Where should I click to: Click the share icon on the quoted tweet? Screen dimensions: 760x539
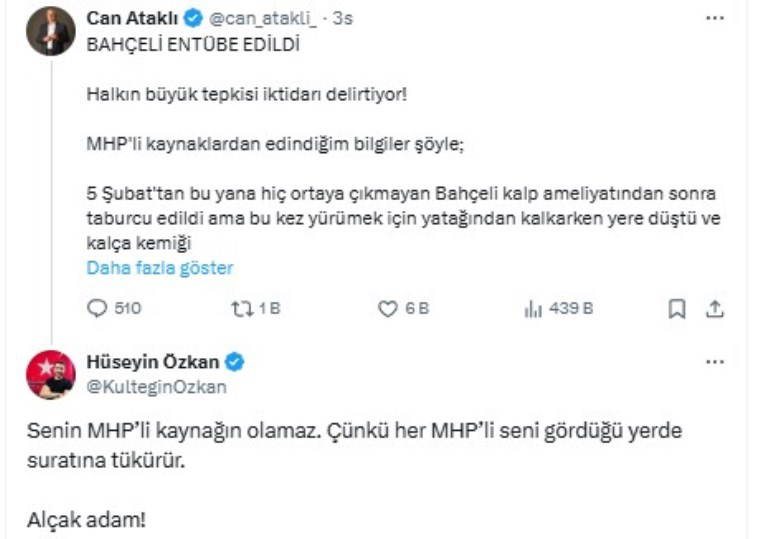pos(714,309)
